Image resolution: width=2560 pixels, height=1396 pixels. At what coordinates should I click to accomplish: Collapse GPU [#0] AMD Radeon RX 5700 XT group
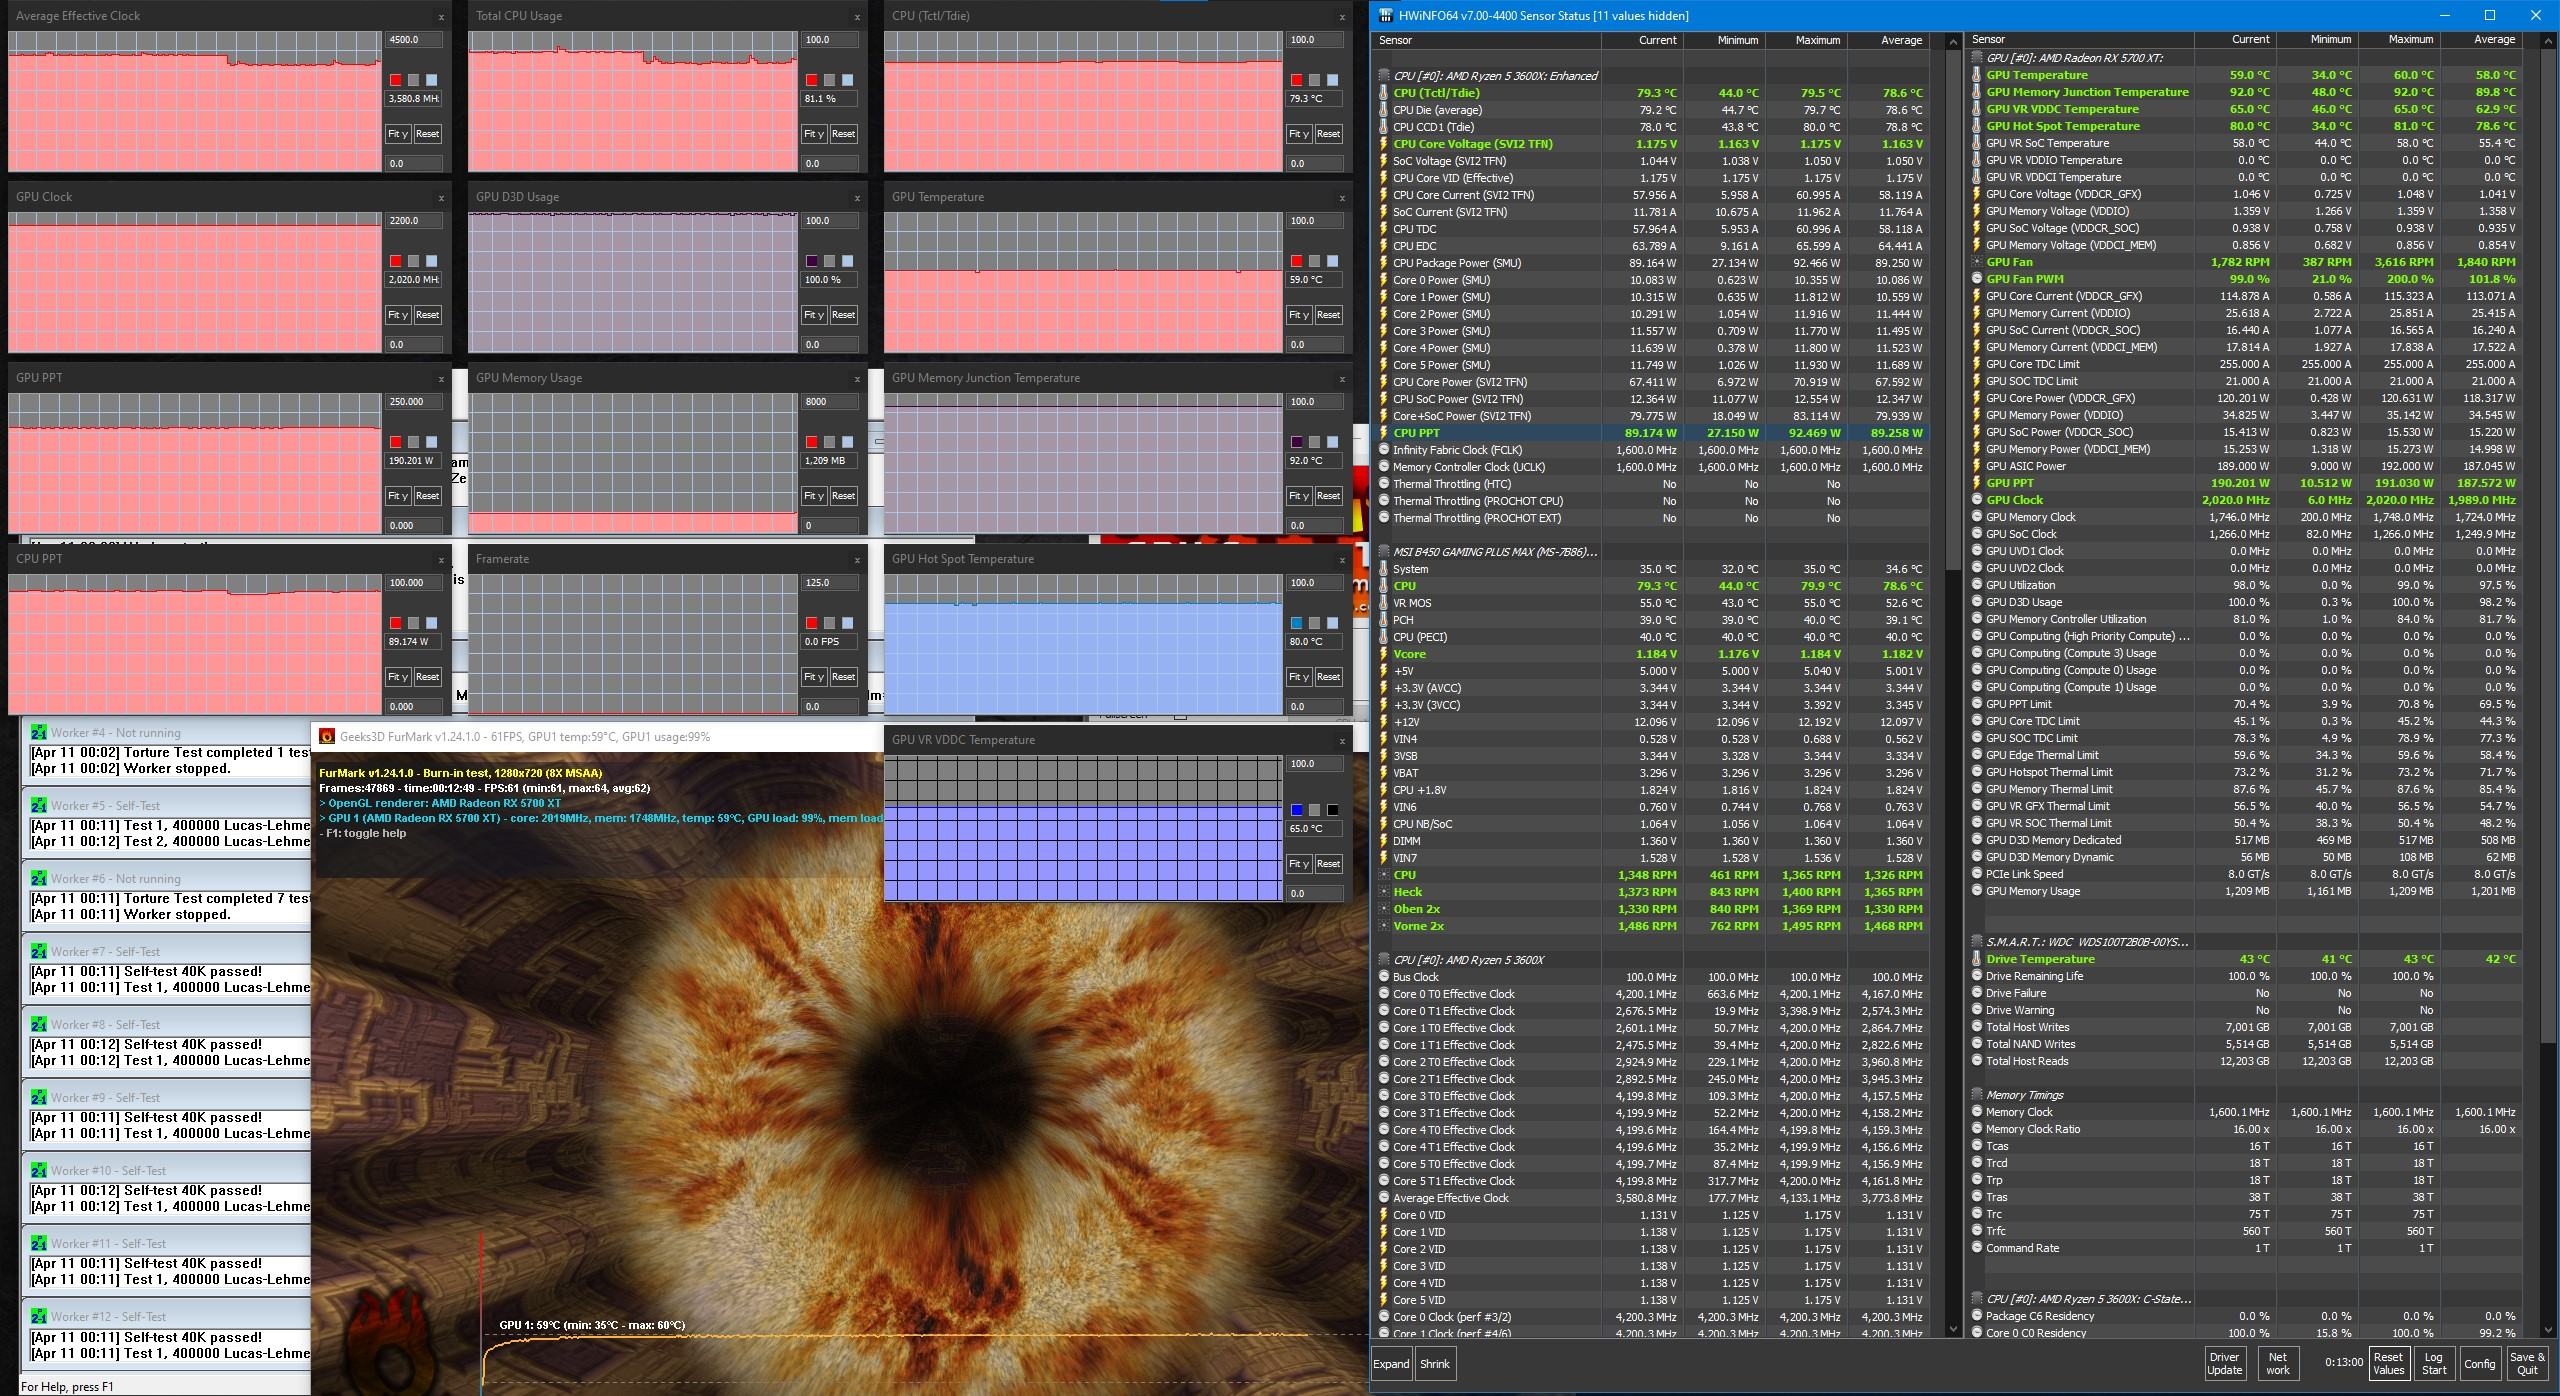(1977, 58)
